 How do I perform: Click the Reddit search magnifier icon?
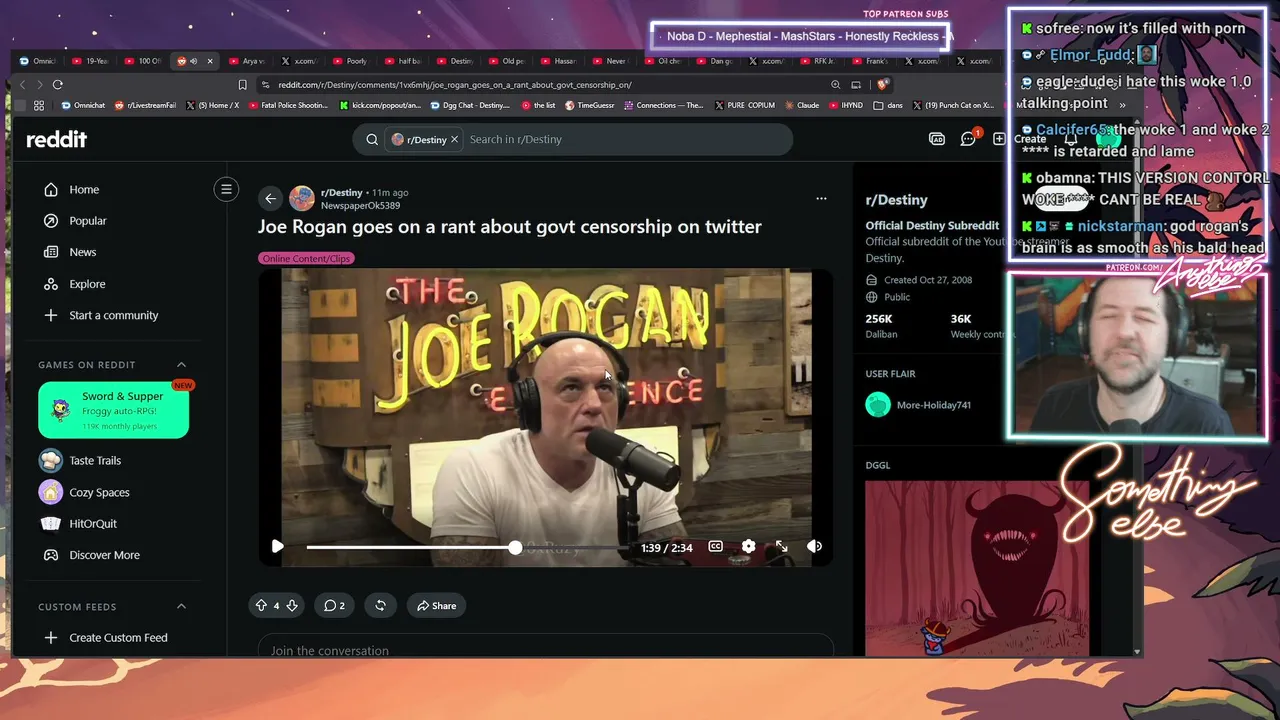372,139
